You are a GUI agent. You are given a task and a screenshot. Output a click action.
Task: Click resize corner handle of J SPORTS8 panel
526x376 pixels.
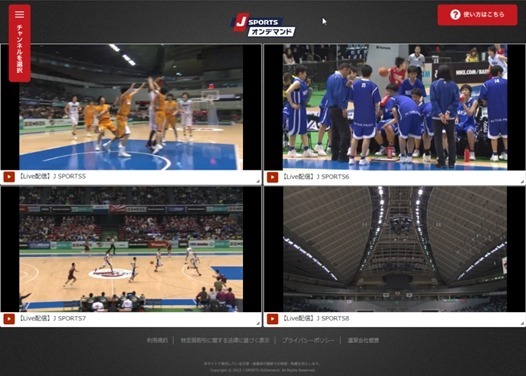[522, 323]
